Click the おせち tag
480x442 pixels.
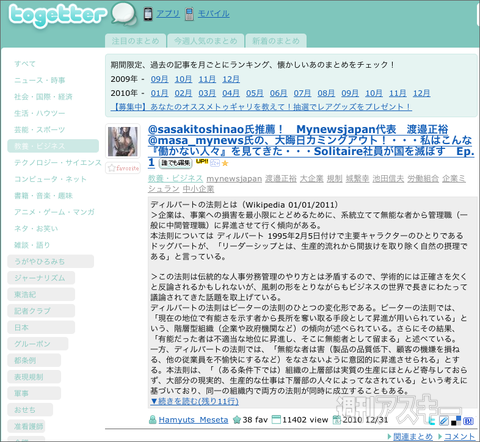point(30,410)
